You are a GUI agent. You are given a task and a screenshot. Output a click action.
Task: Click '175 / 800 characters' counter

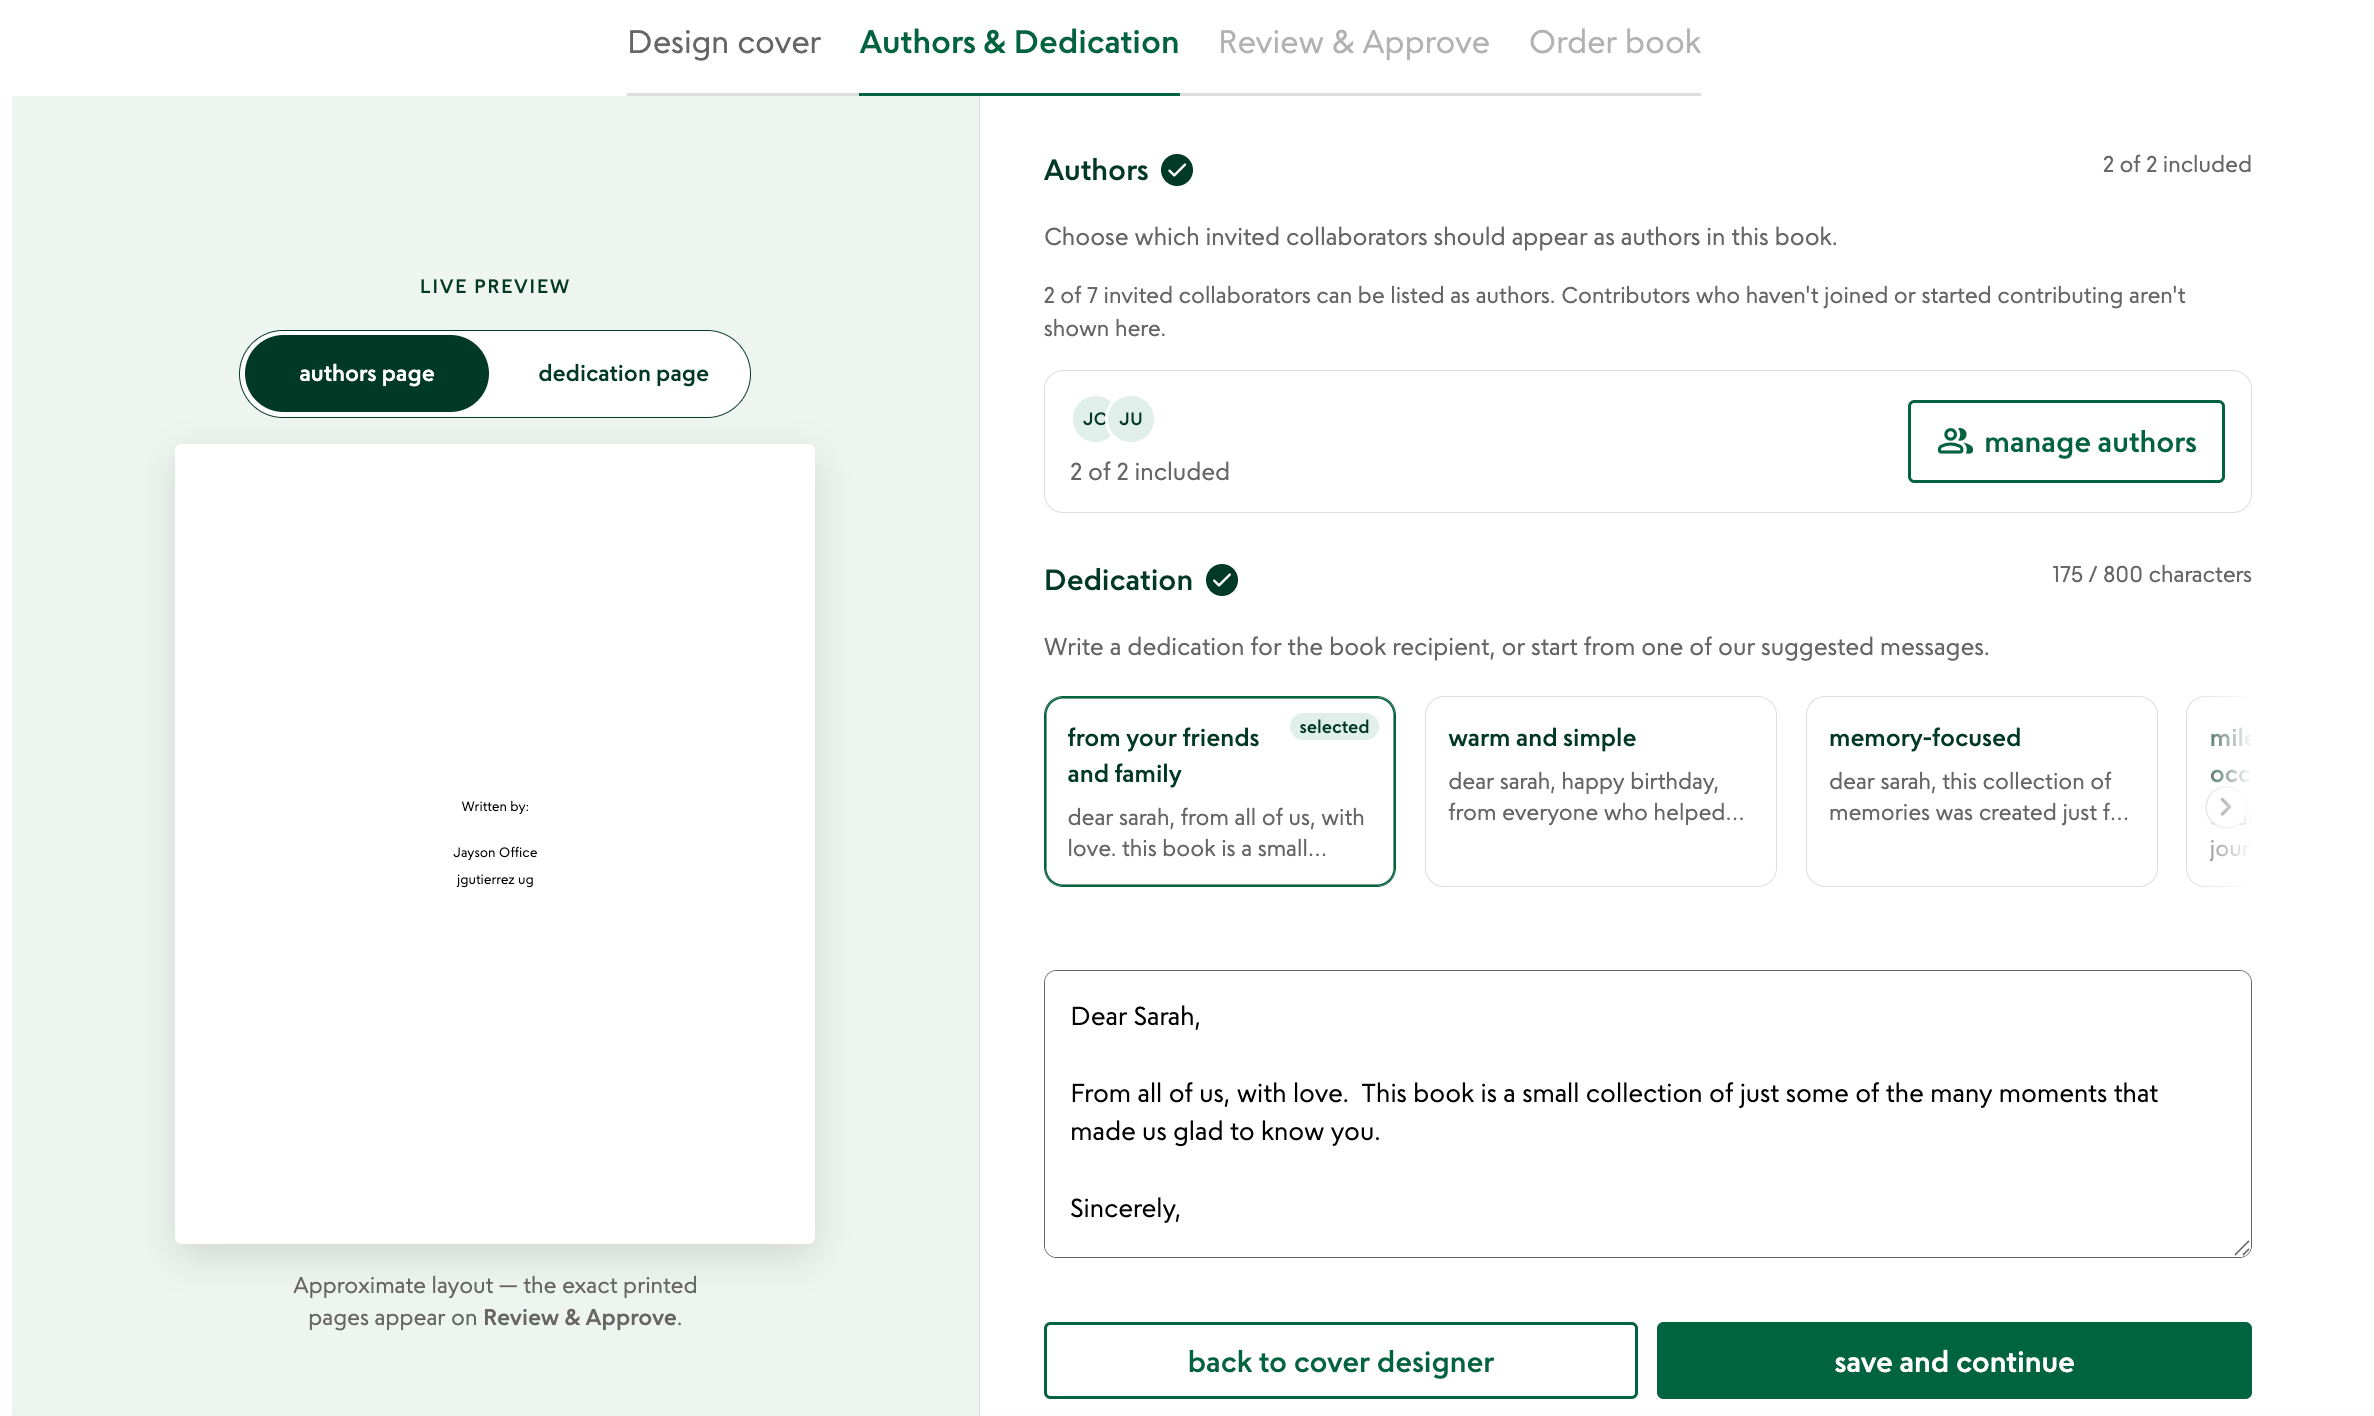[2152, 574]
